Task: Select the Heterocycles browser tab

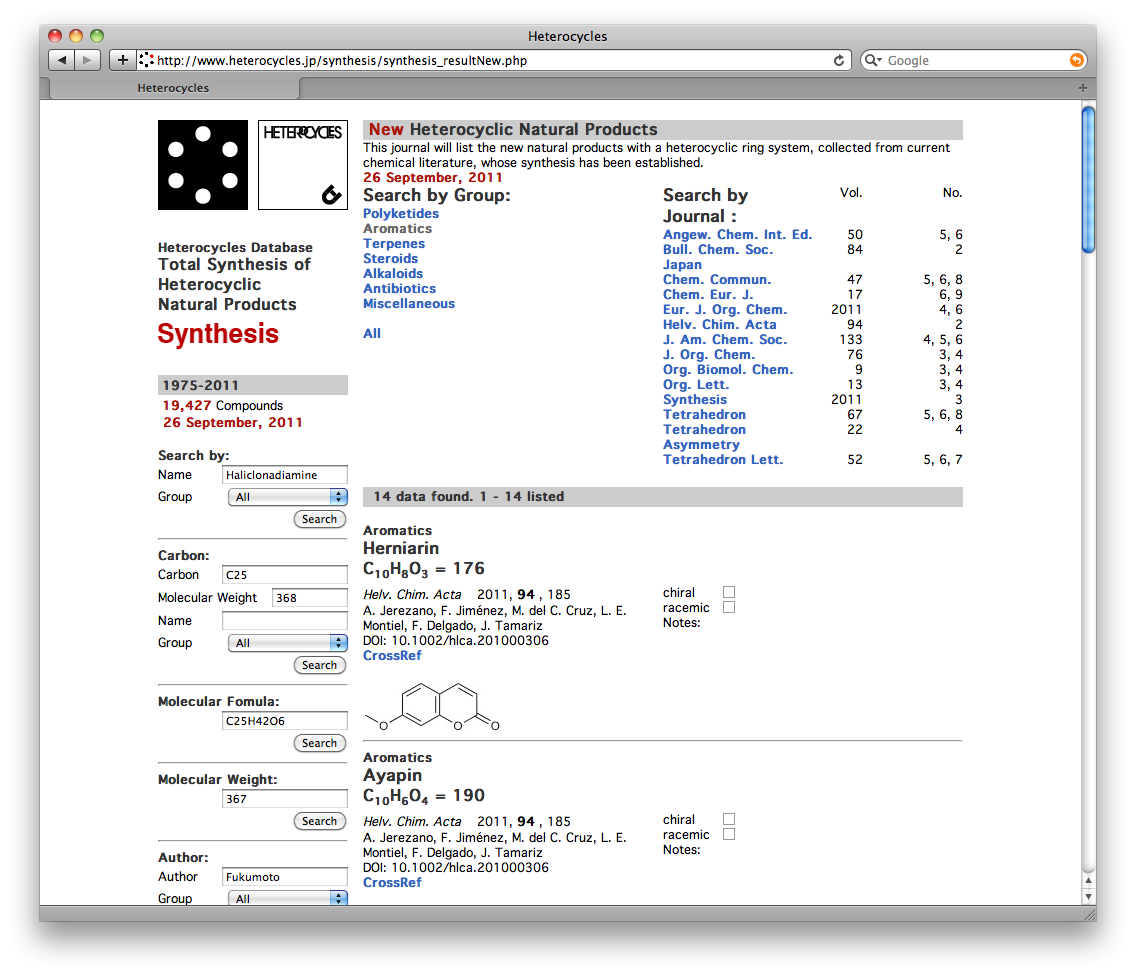Action: click(x=173, y=88)
